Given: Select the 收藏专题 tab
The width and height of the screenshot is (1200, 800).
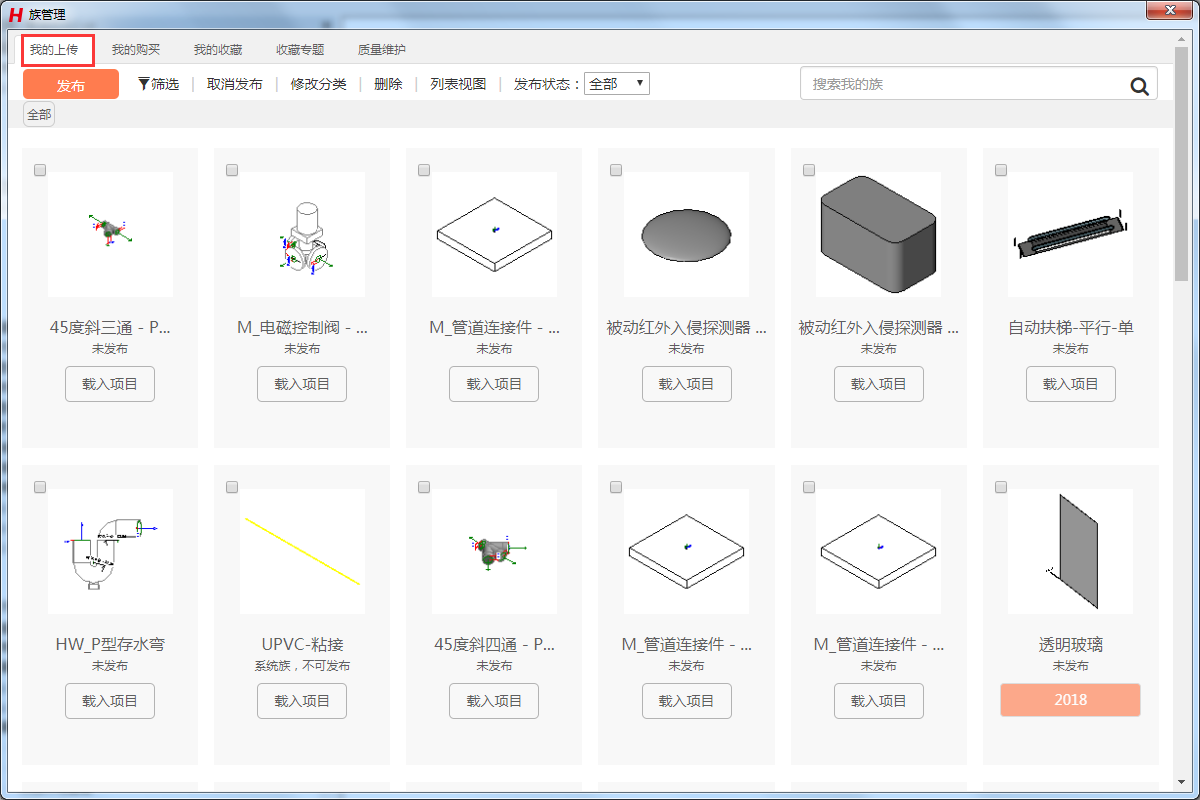Looking at the screenshot, I should coord(300,49).
